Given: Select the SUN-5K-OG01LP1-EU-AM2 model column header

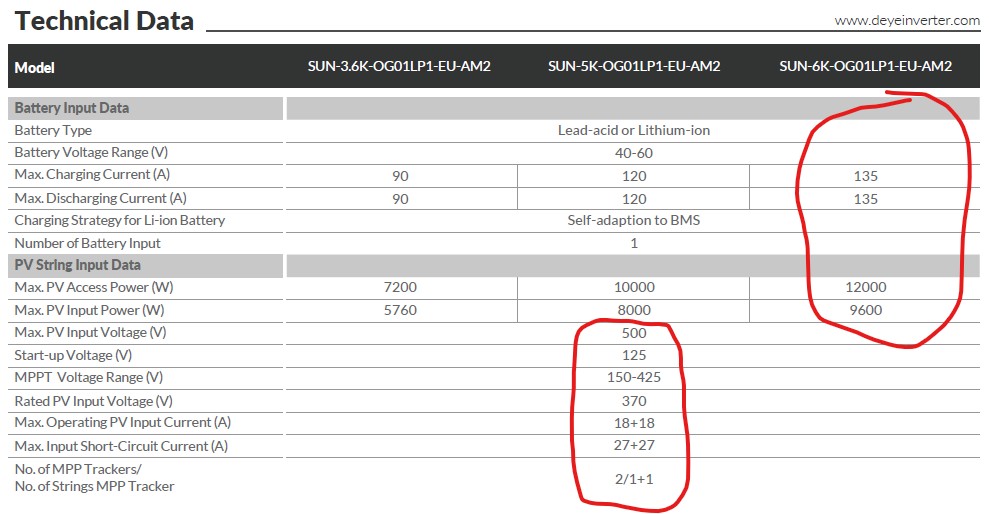Looking at the screenshot, I should (634, 67).
